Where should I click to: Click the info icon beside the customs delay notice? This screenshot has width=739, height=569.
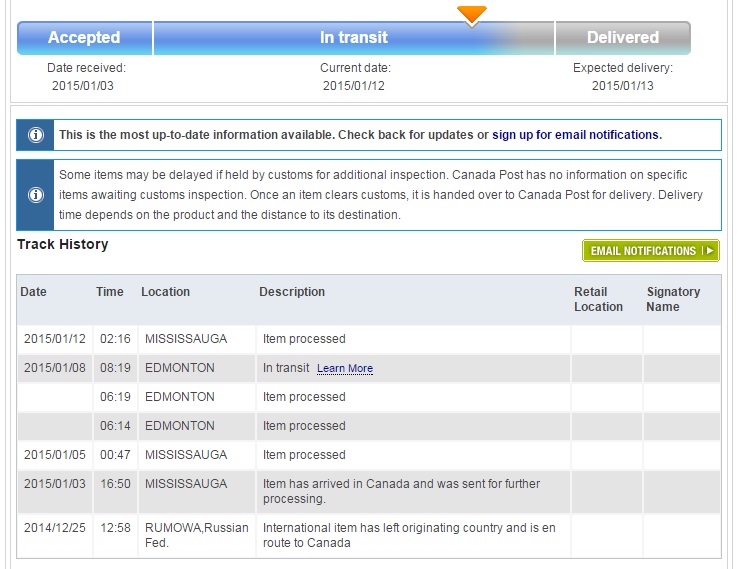coord(35,195)
